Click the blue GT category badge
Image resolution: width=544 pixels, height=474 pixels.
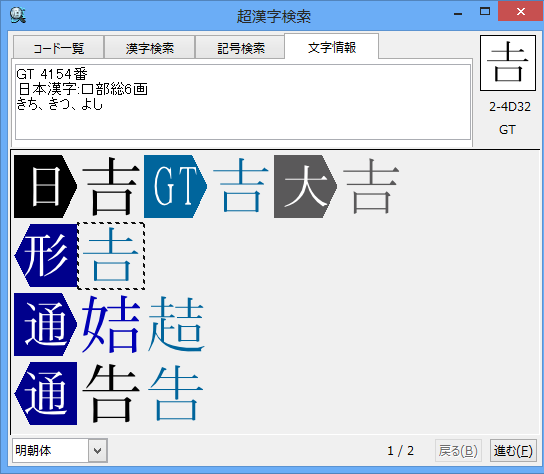point(175,186)
